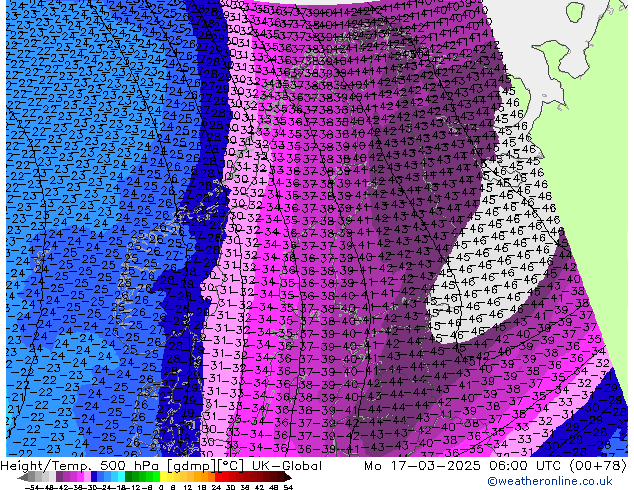Click the dark maroon swatch at legend end
634x490 pixels.
pos(281,477)
